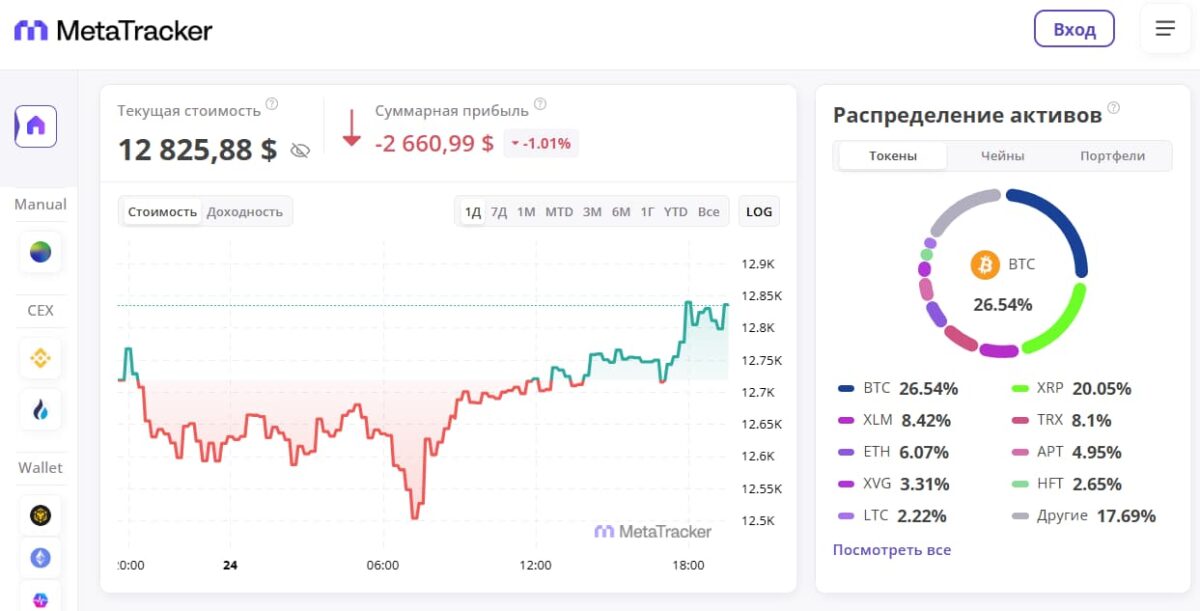1200x611 pixels.
Task: Select the Ethereum wallet icon
Action: (40, 558)
